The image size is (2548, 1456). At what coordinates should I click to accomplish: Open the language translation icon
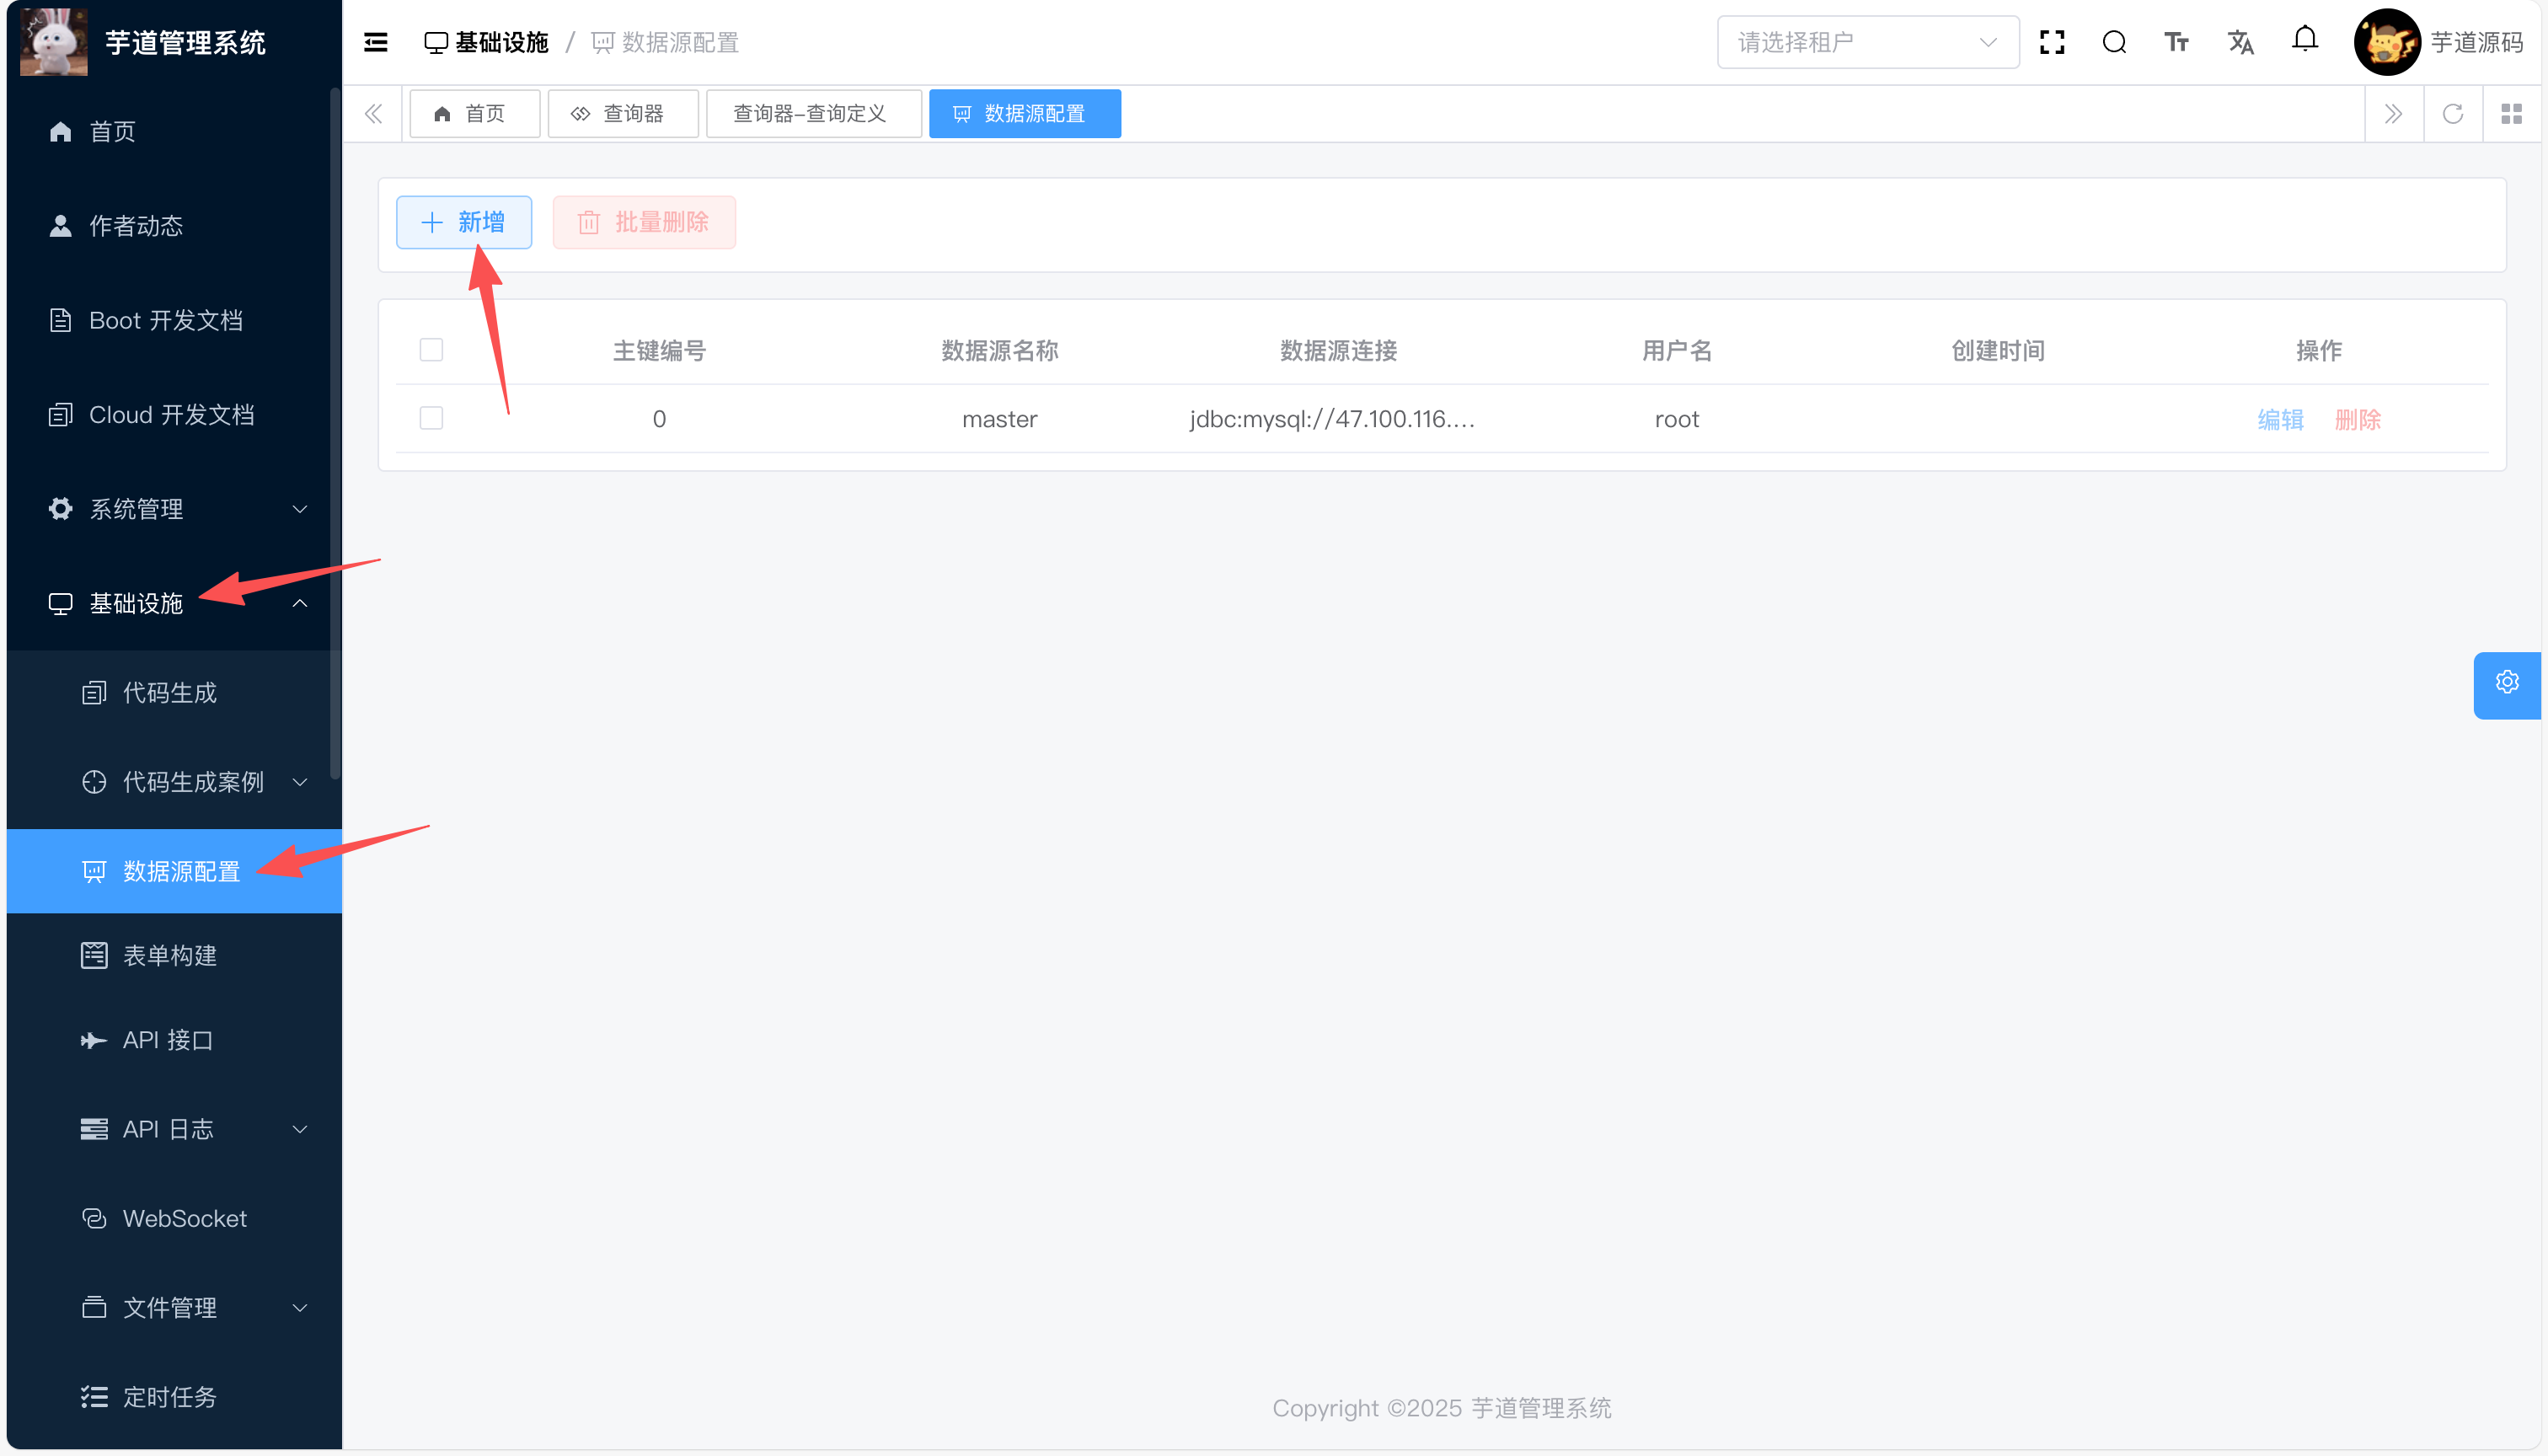[x=2240, y=42]
